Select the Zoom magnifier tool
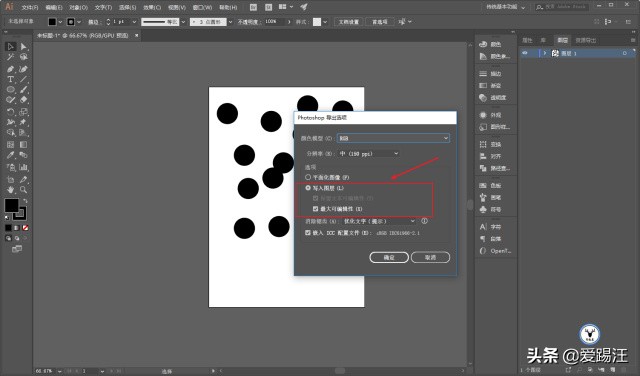Screen dimensions: 640x376 click(x=24, y=190)
